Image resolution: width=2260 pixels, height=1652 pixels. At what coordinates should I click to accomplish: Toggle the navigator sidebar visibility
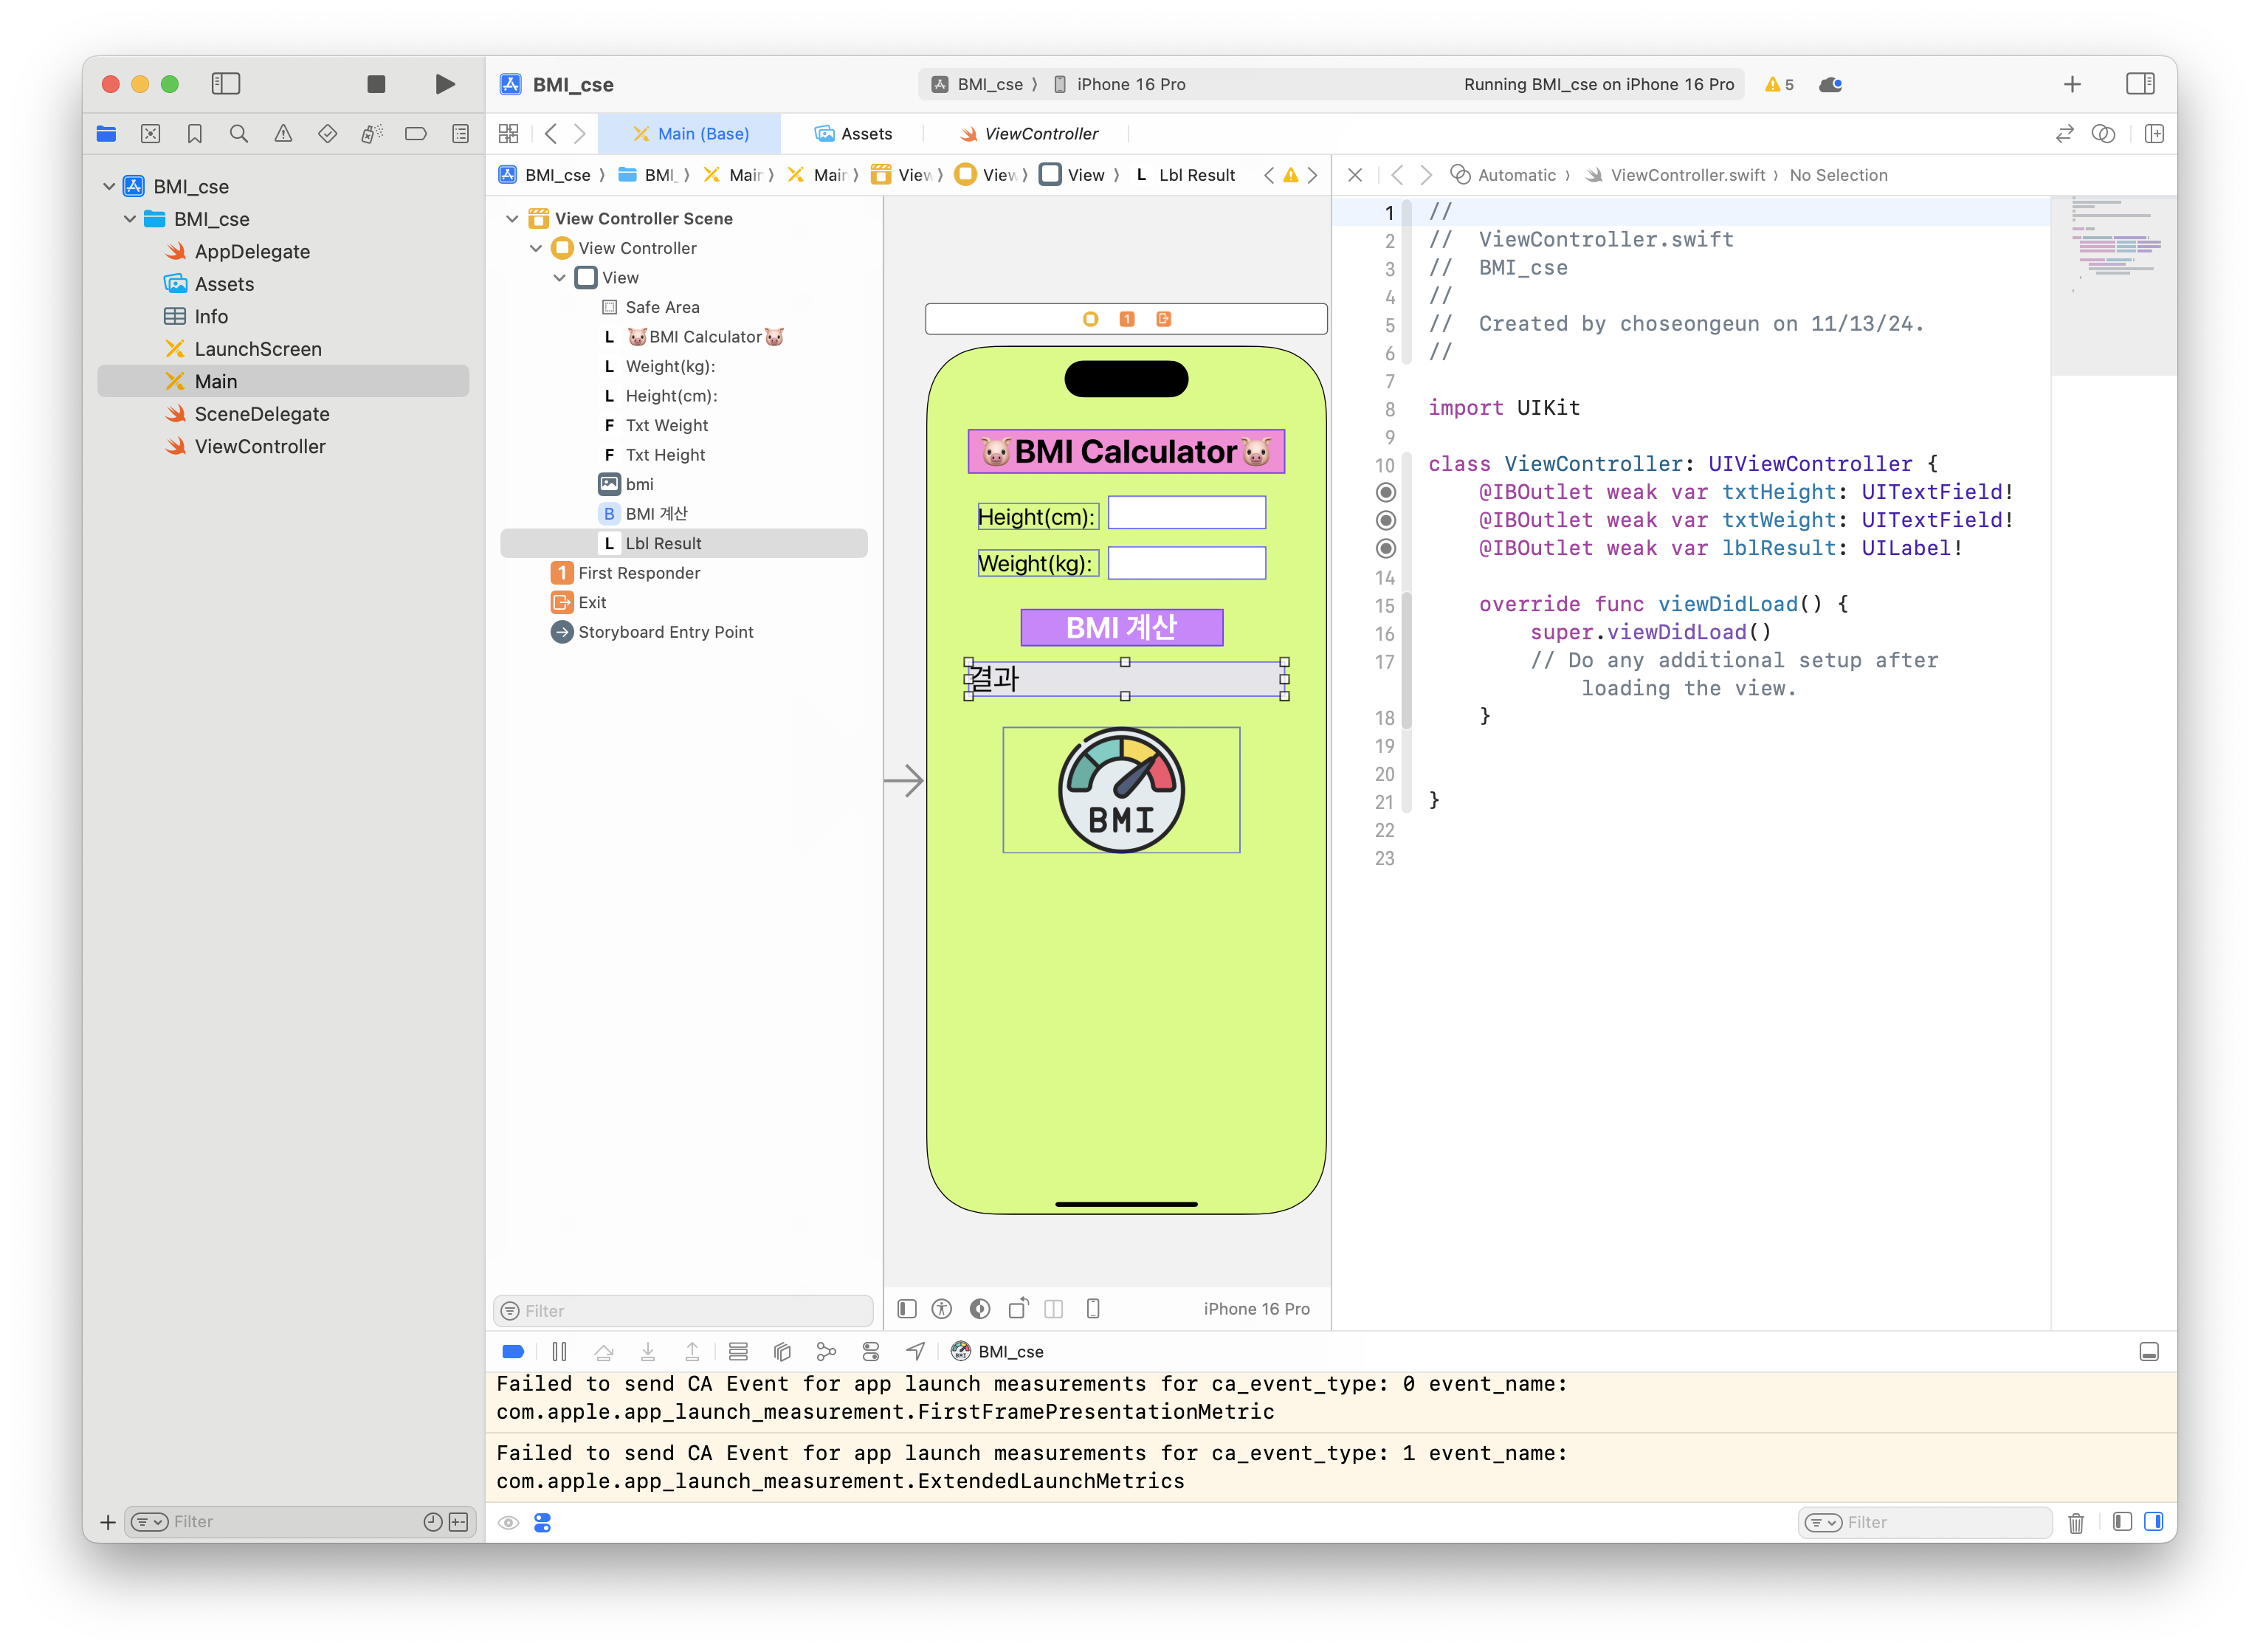(226, 84)
